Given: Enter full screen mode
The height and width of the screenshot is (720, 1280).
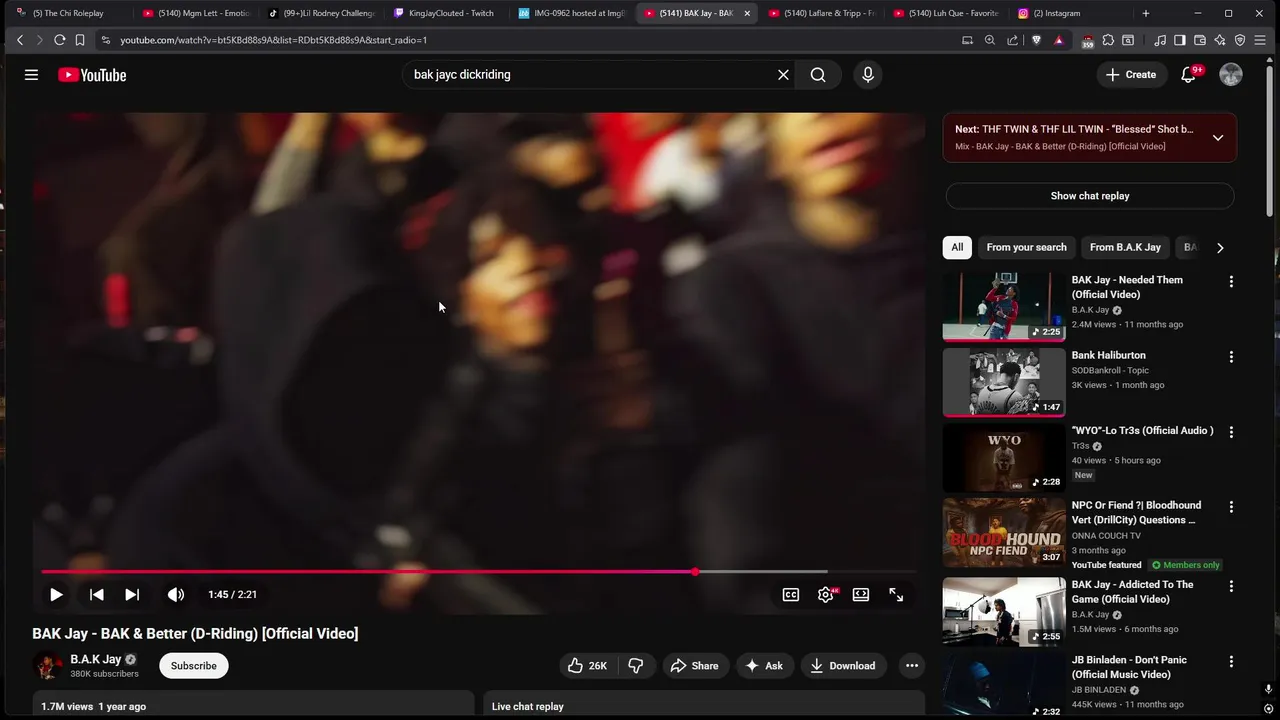Looking at the screenshot, I should pyautogui.click(x=896, y=594).
